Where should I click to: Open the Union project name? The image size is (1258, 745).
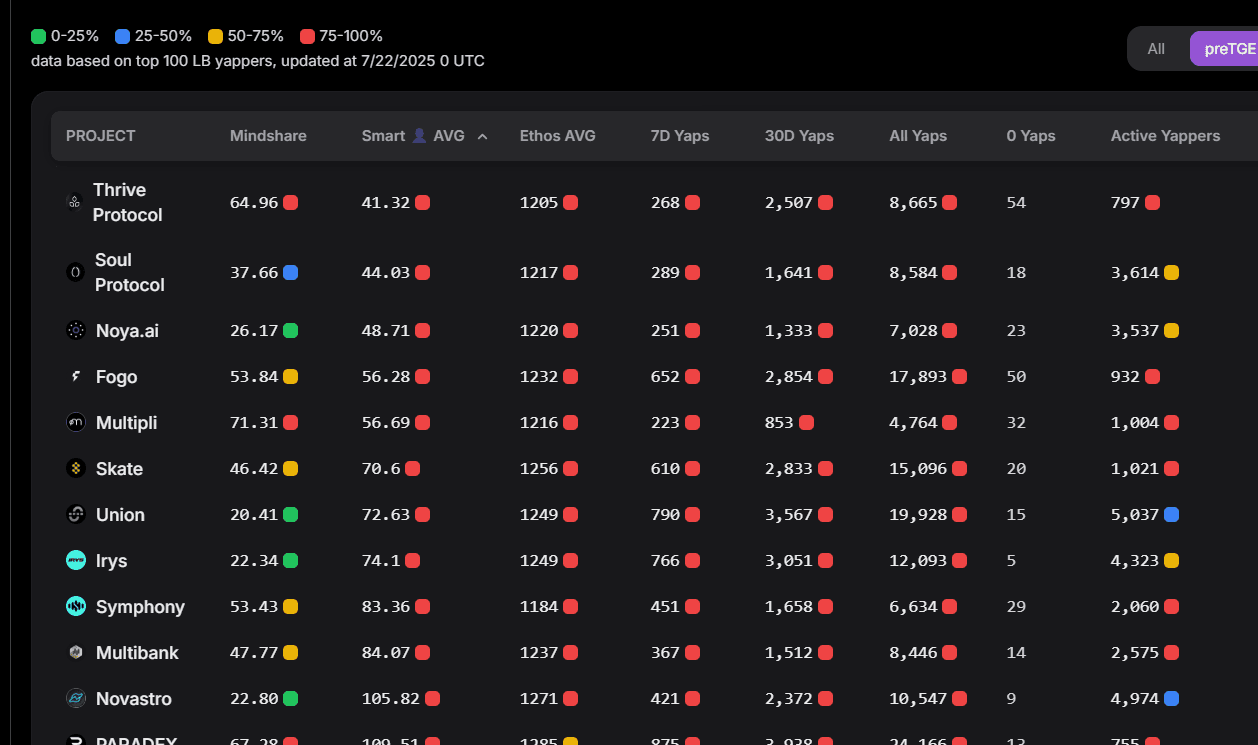120,515
